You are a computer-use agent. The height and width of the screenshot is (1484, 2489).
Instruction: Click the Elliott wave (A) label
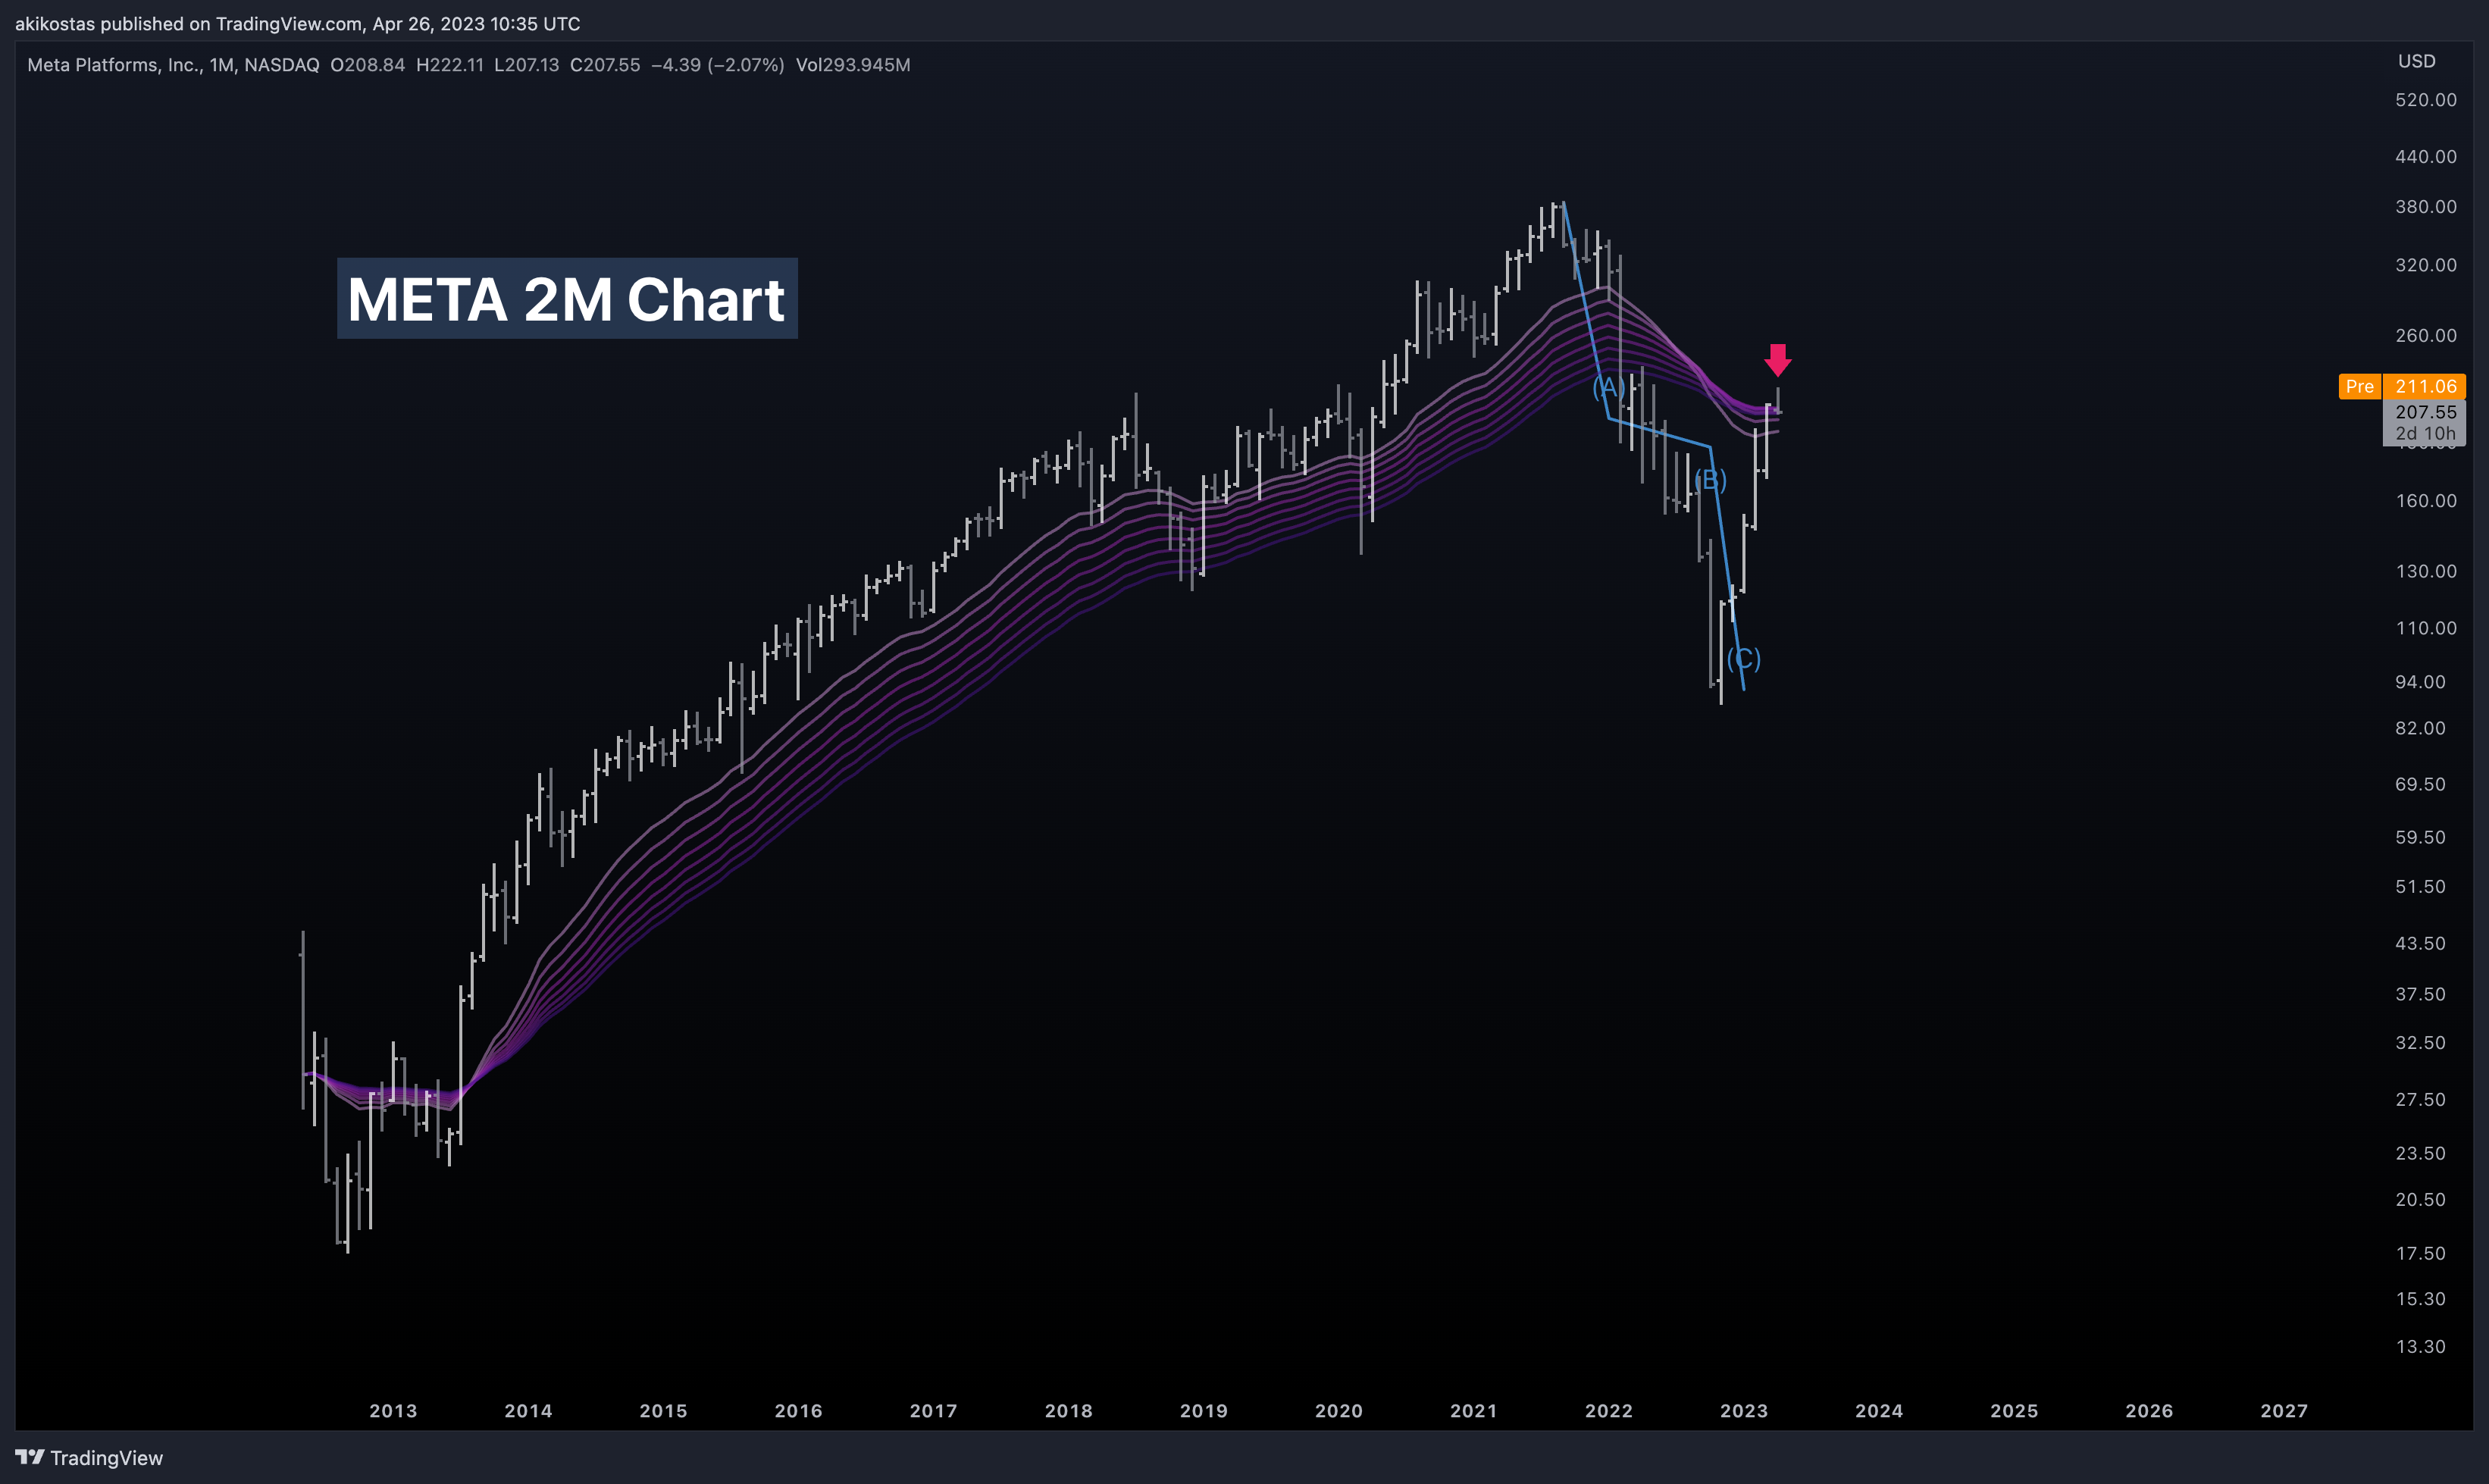1608,387
